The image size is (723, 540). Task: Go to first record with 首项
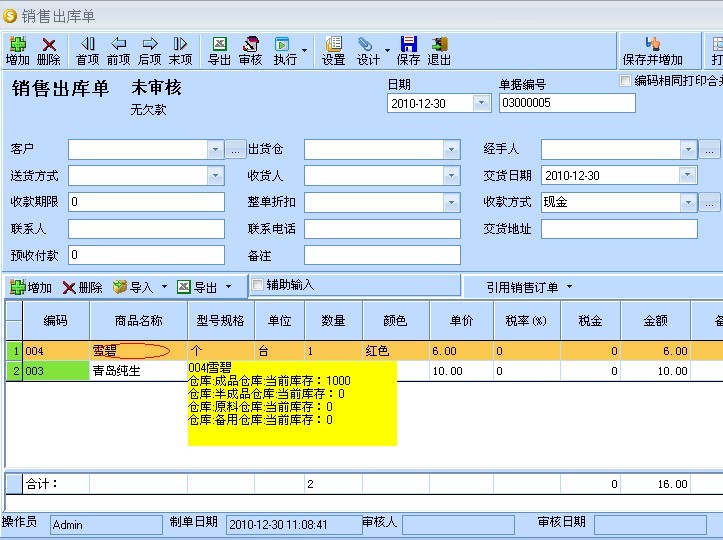pos(88,51)
